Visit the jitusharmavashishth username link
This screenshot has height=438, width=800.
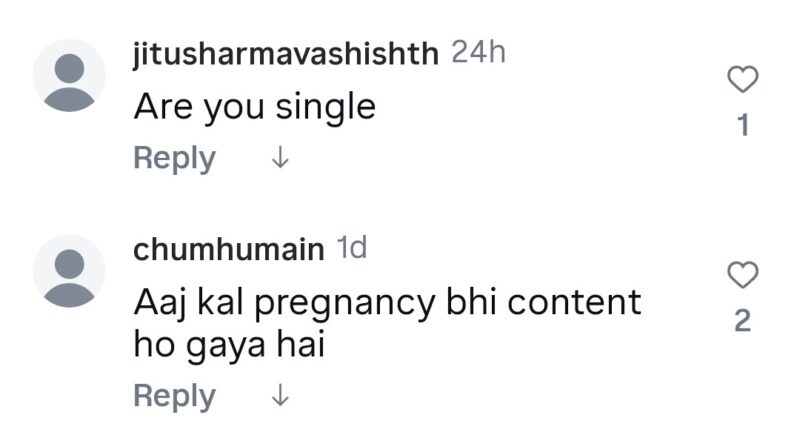pyautogui.click(x=287, y=54)
